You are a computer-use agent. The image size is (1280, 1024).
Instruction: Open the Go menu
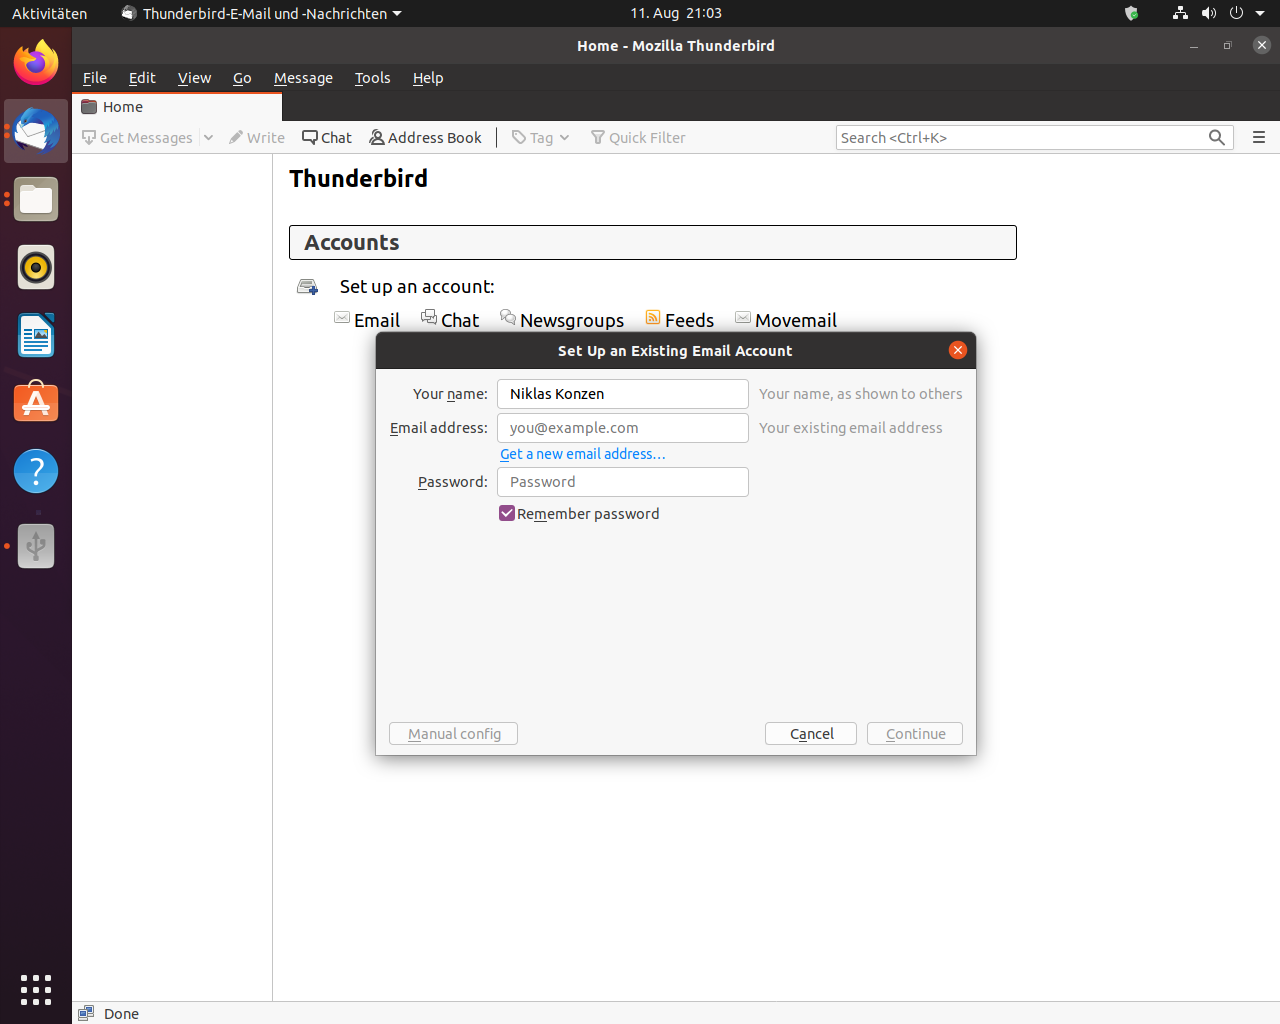(x=242, y=78)
